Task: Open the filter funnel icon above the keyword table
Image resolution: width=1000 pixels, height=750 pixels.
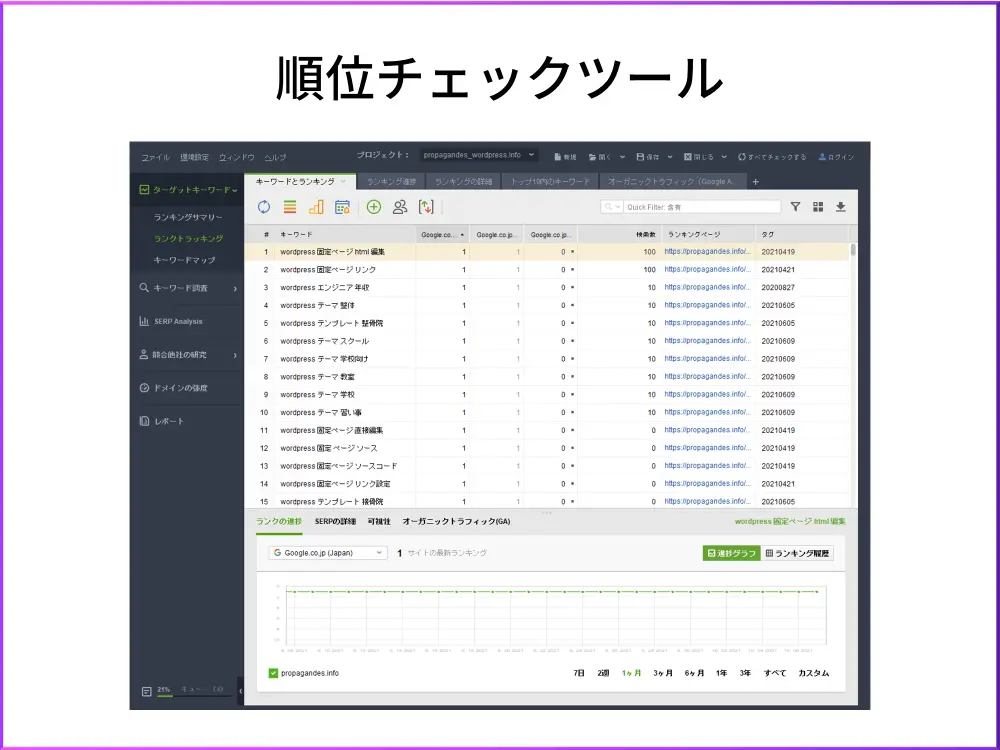Action: coord(795,206)
